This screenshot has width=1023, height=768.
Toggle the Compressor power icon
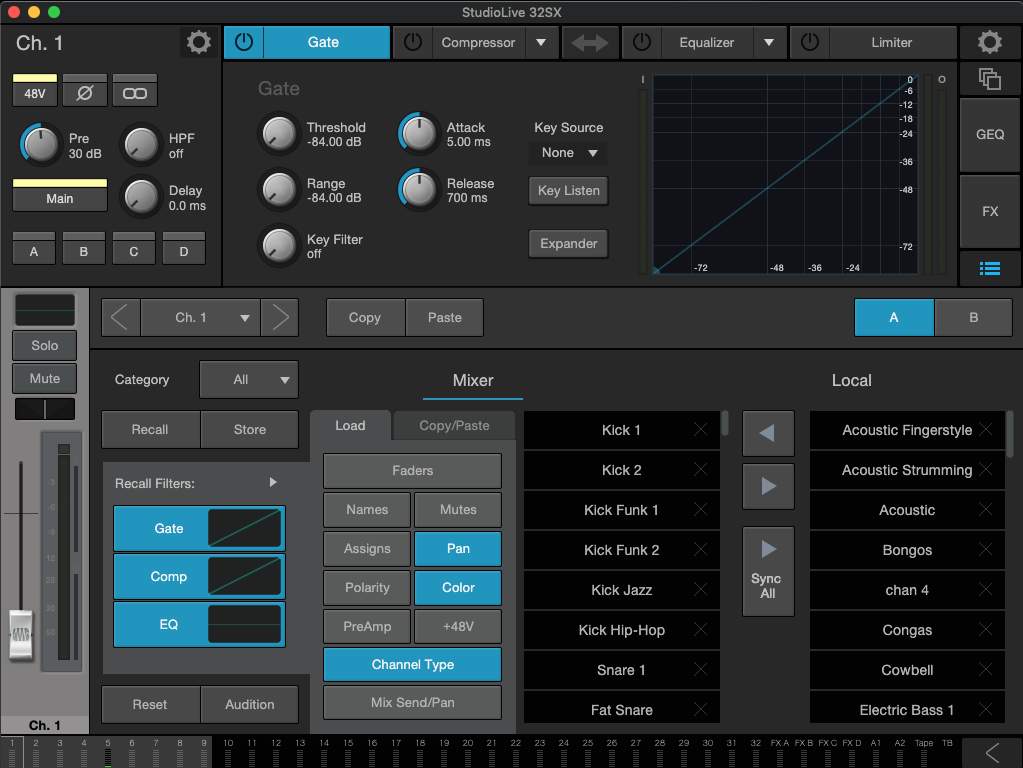(412, 42)
